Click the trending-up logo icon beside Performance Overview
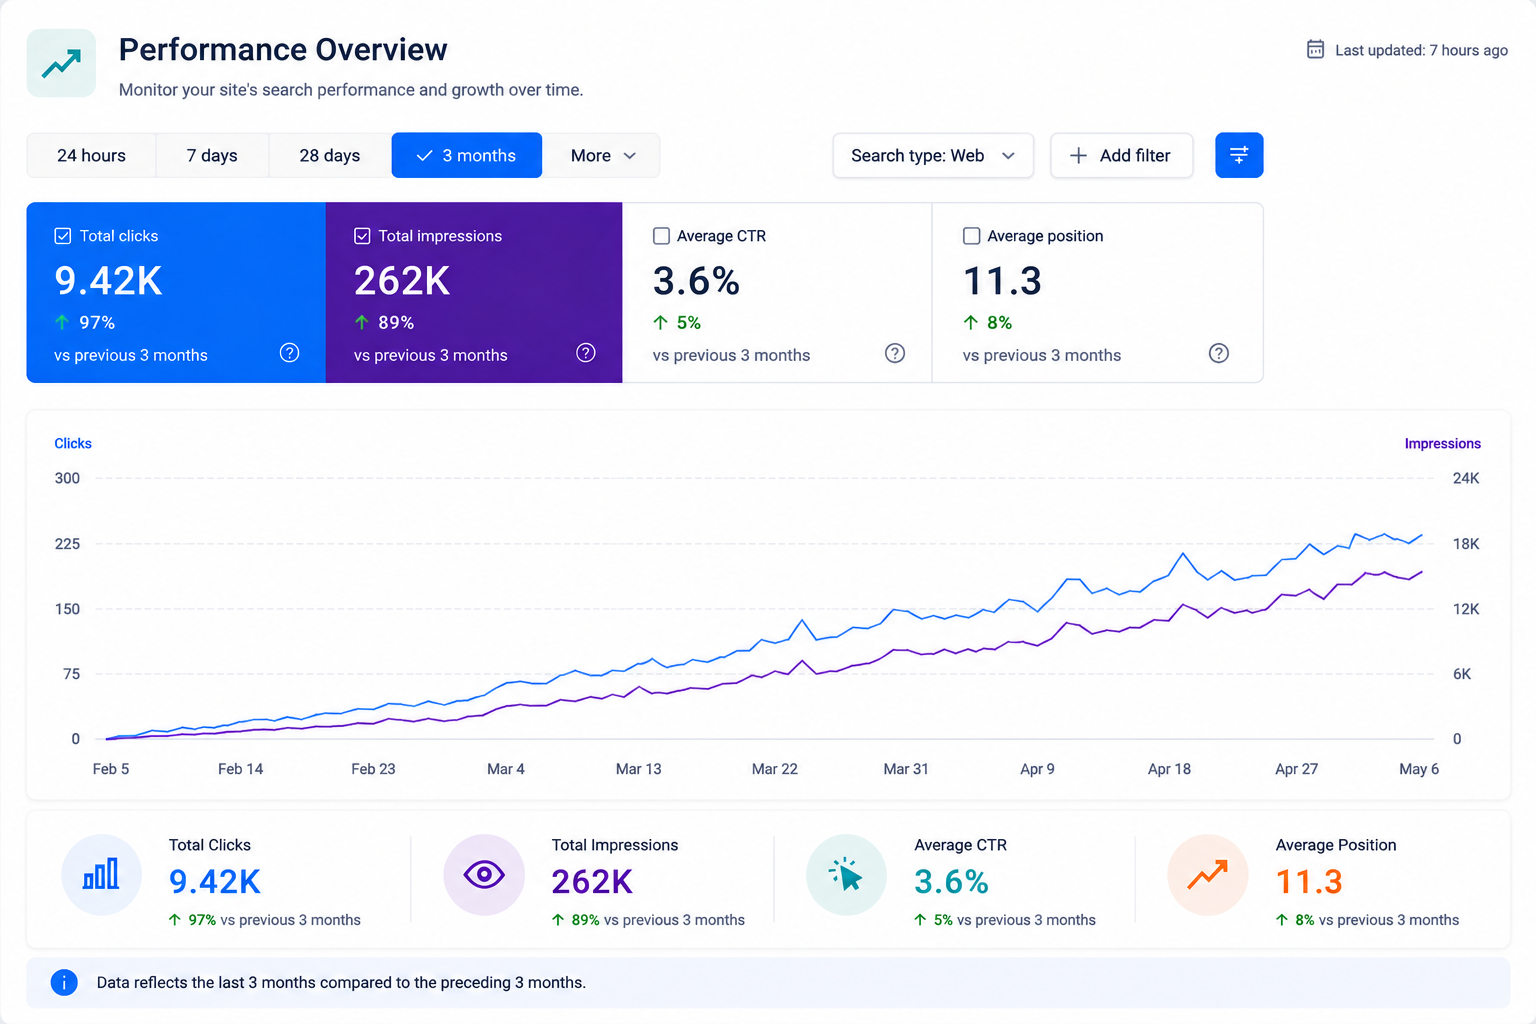Screen dimensions: 1536x1024 click(61, 63)
